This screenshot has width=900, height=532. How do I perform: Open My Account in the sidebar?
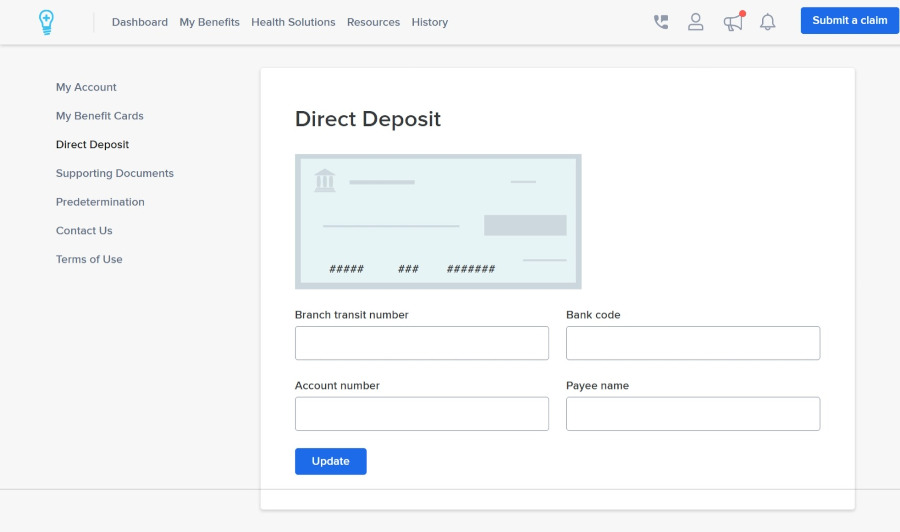click(86, 87)
